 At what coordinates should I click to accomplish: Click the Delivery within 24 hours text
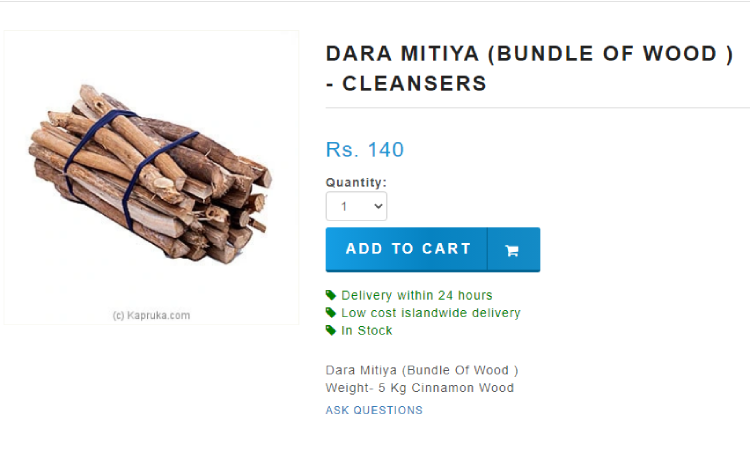[417, 295]
